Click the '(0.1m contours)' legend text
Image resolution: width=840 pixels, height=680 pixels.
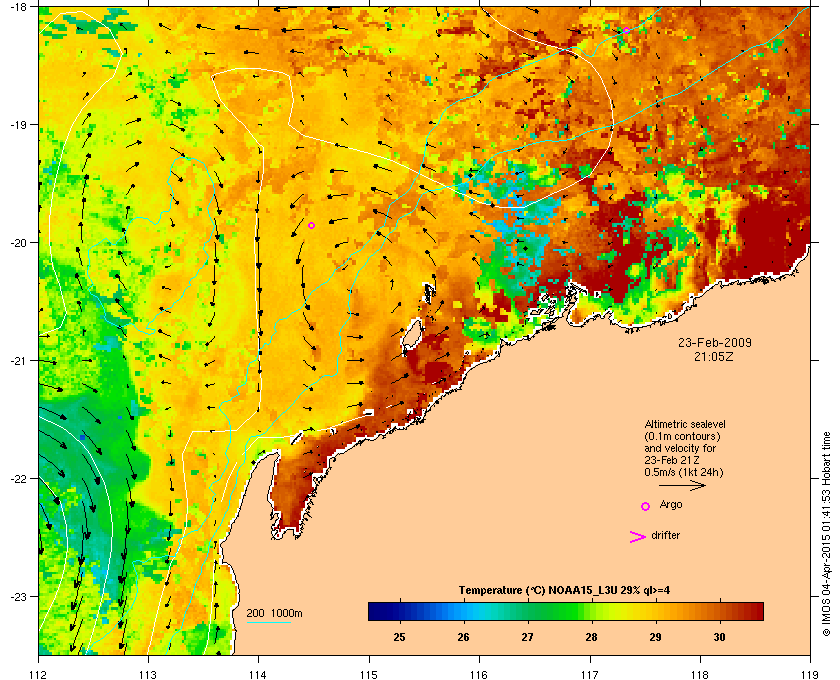click(682, 436)
